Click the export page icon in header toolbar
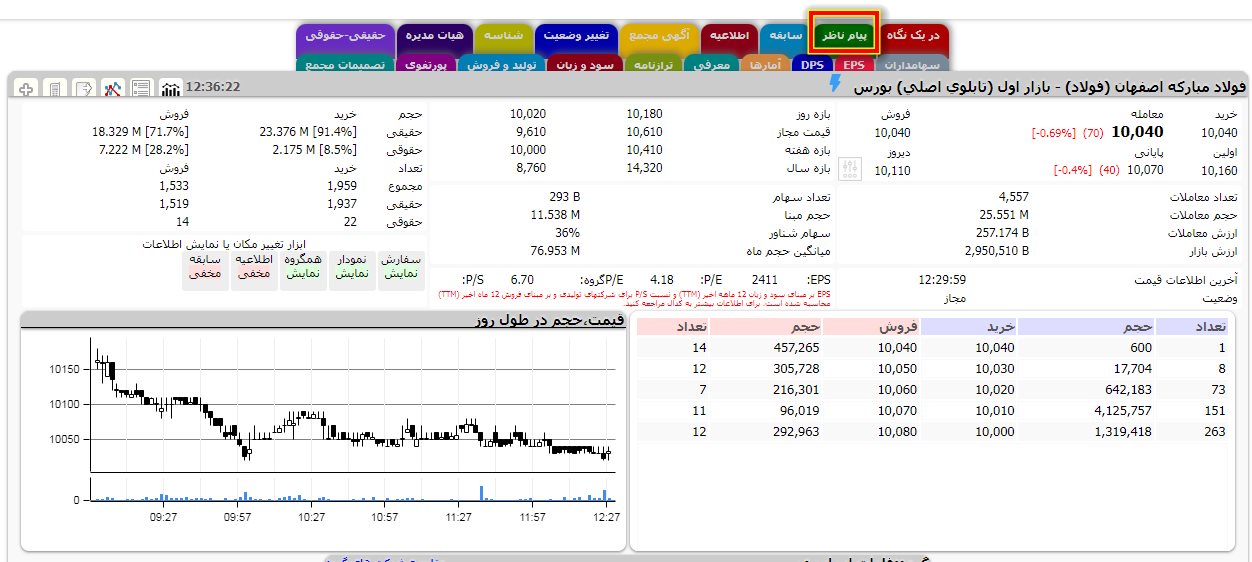1252x562 pixels. 83,88
